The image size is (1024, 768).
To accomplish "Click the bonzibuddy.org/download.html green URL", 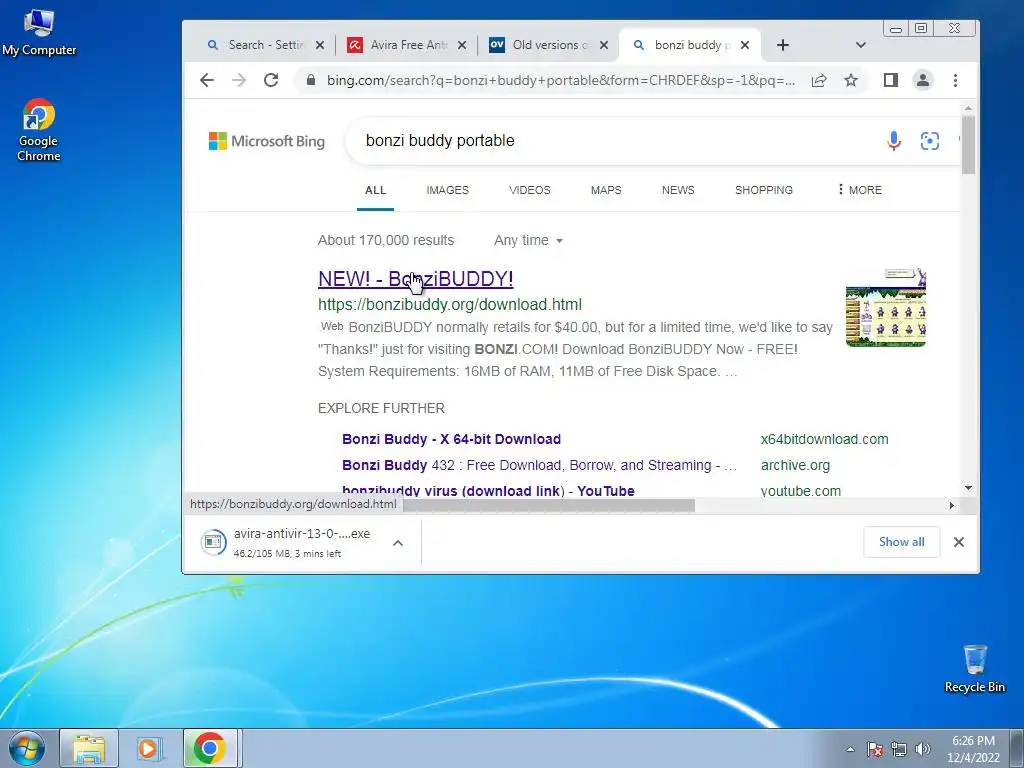I will (450, 304).
